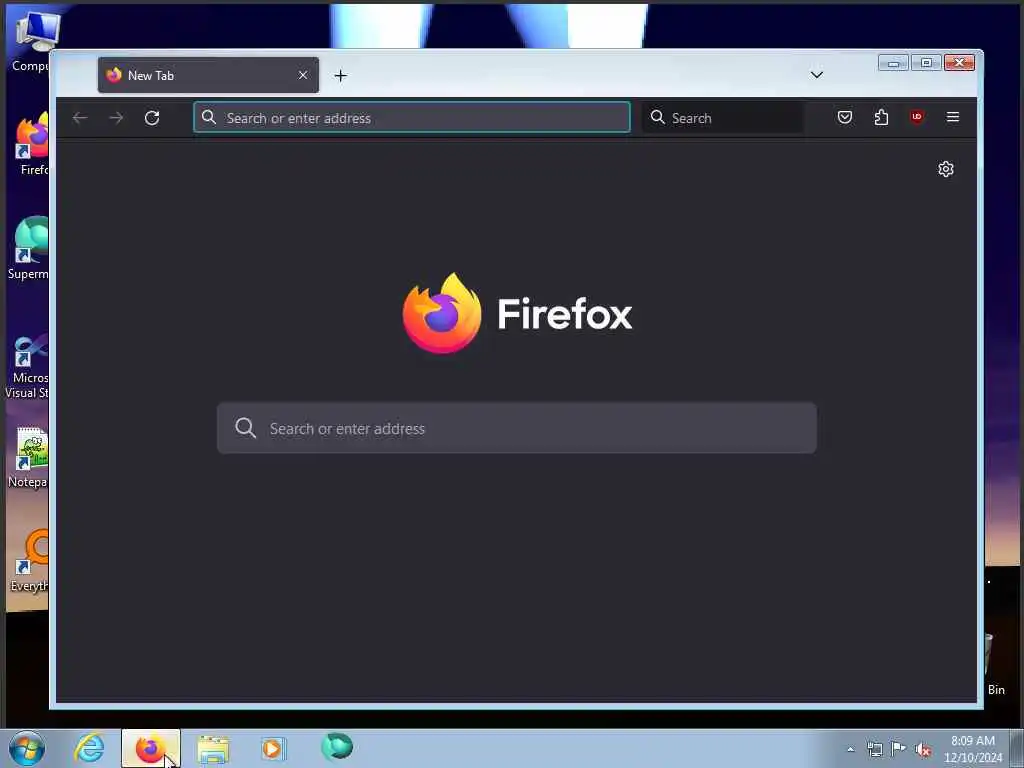Open Action Center flag icon
The height and width of the screenshot is (768, 1024).
(899, 749)
